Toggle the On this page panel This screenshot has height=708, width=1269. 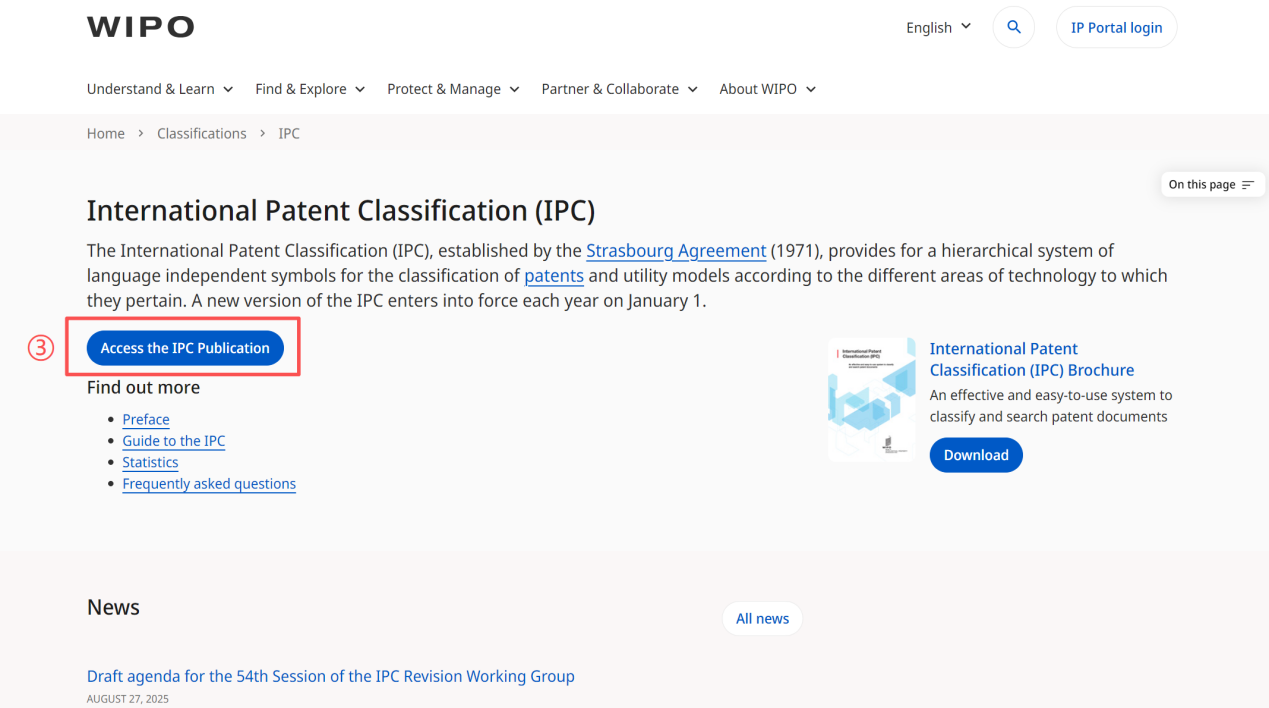coord(1211,185)
